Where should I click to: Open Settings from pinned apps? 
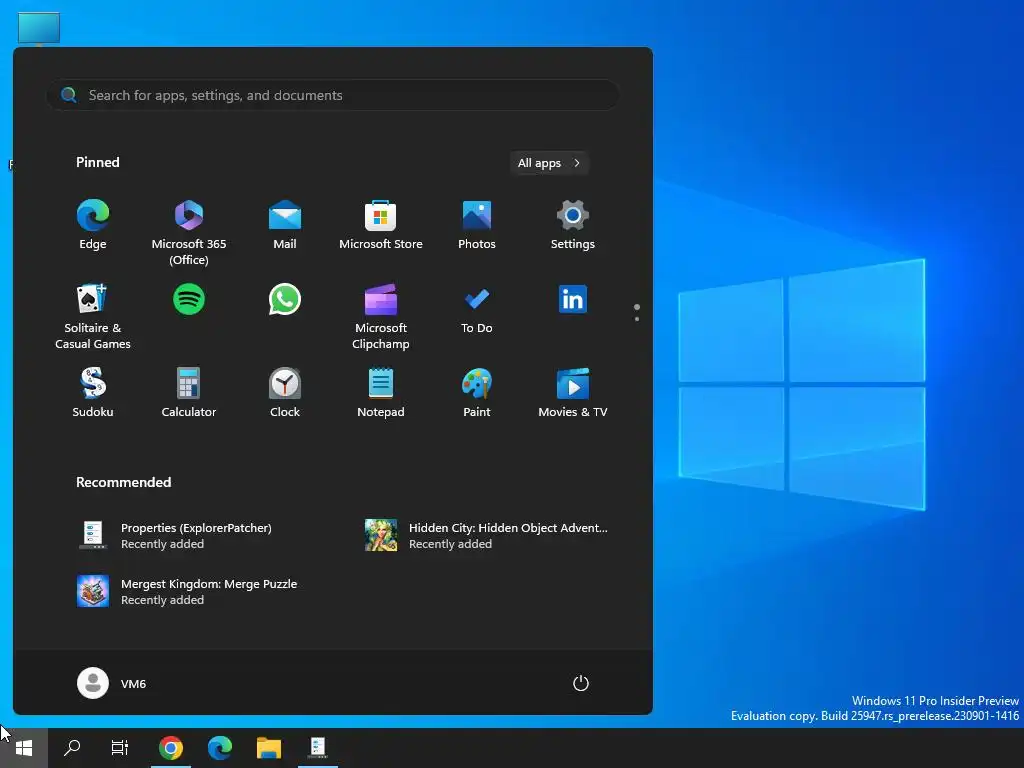[x=573, y=225]
